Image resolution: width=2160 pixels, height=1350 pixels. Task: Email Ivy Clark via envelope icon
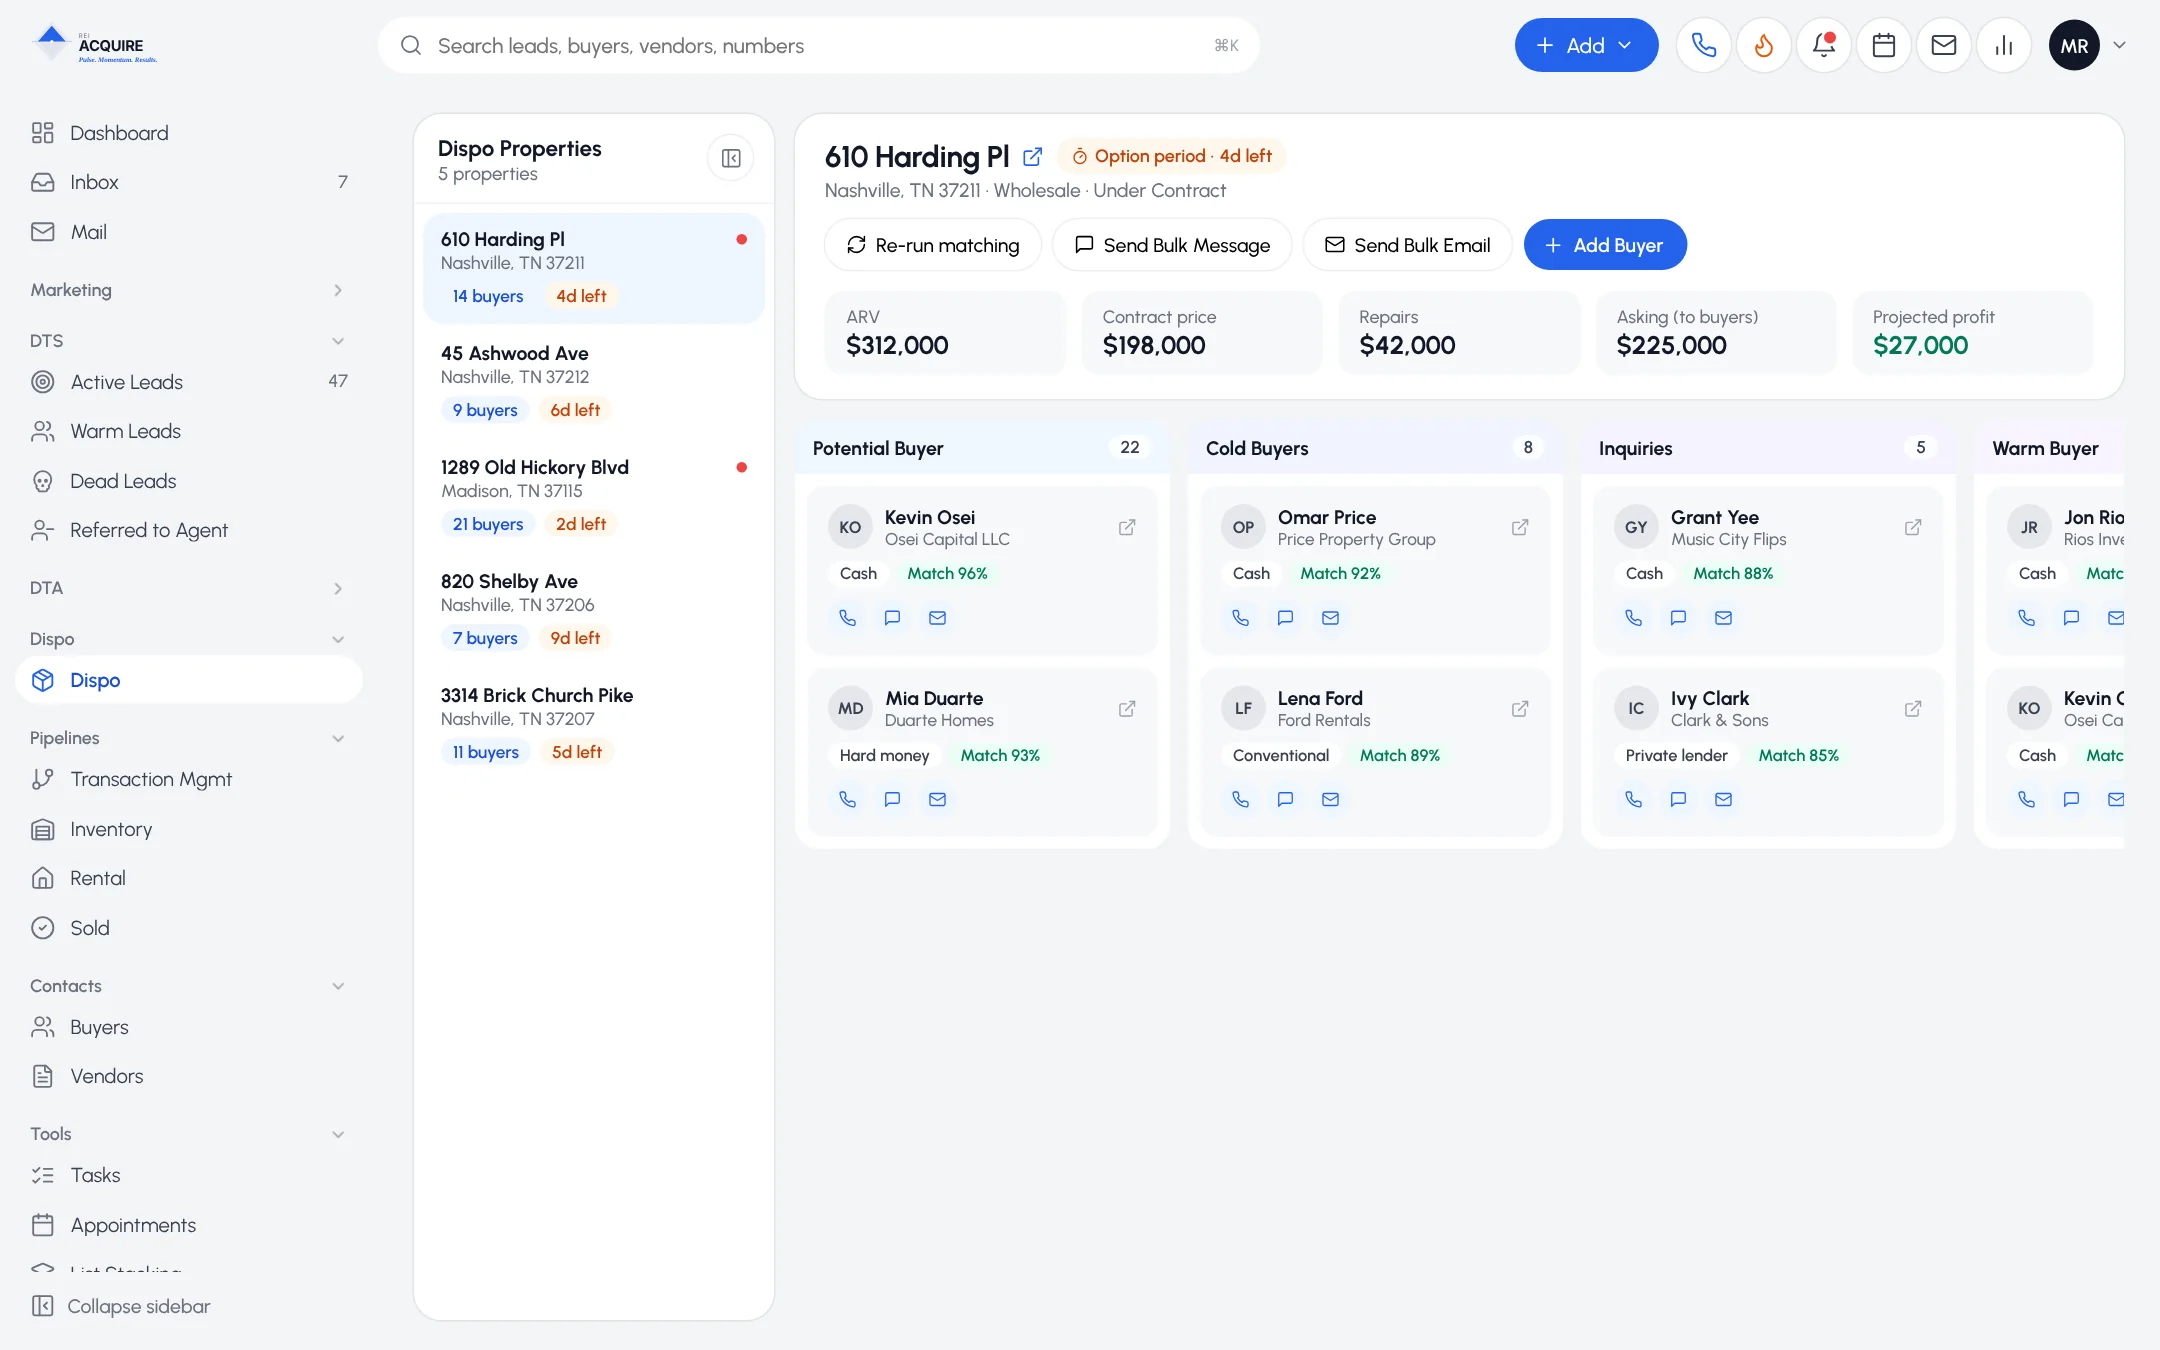1723,799
